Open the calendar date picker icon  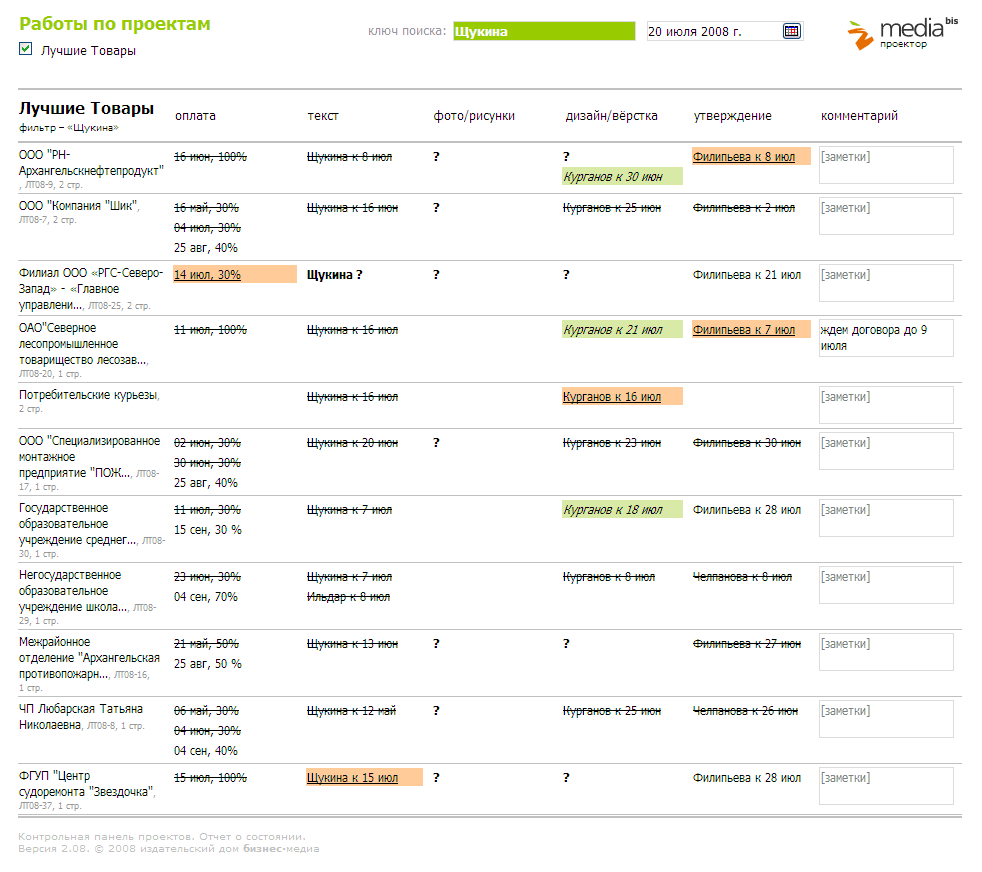point(791,31)
